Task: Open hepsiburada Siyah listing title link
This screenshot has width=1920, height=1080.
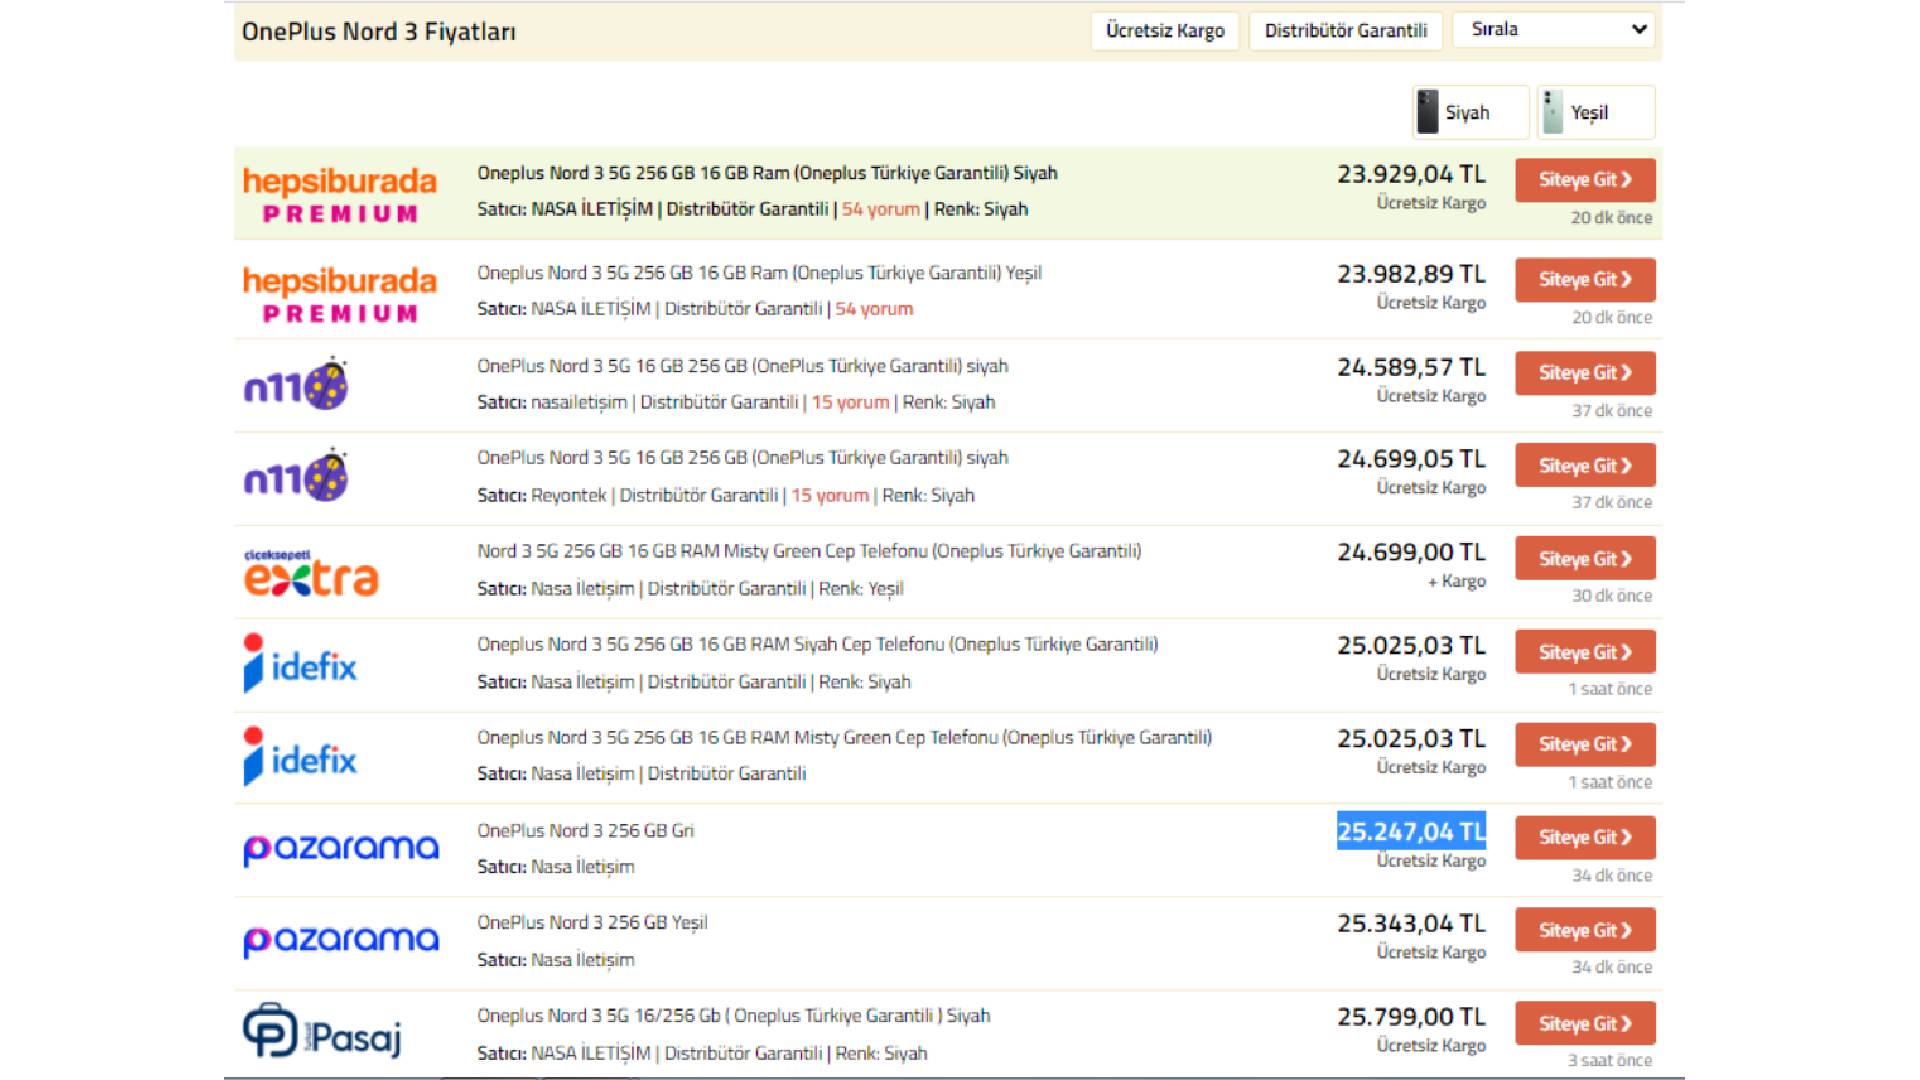Action: tap(767, 173)
